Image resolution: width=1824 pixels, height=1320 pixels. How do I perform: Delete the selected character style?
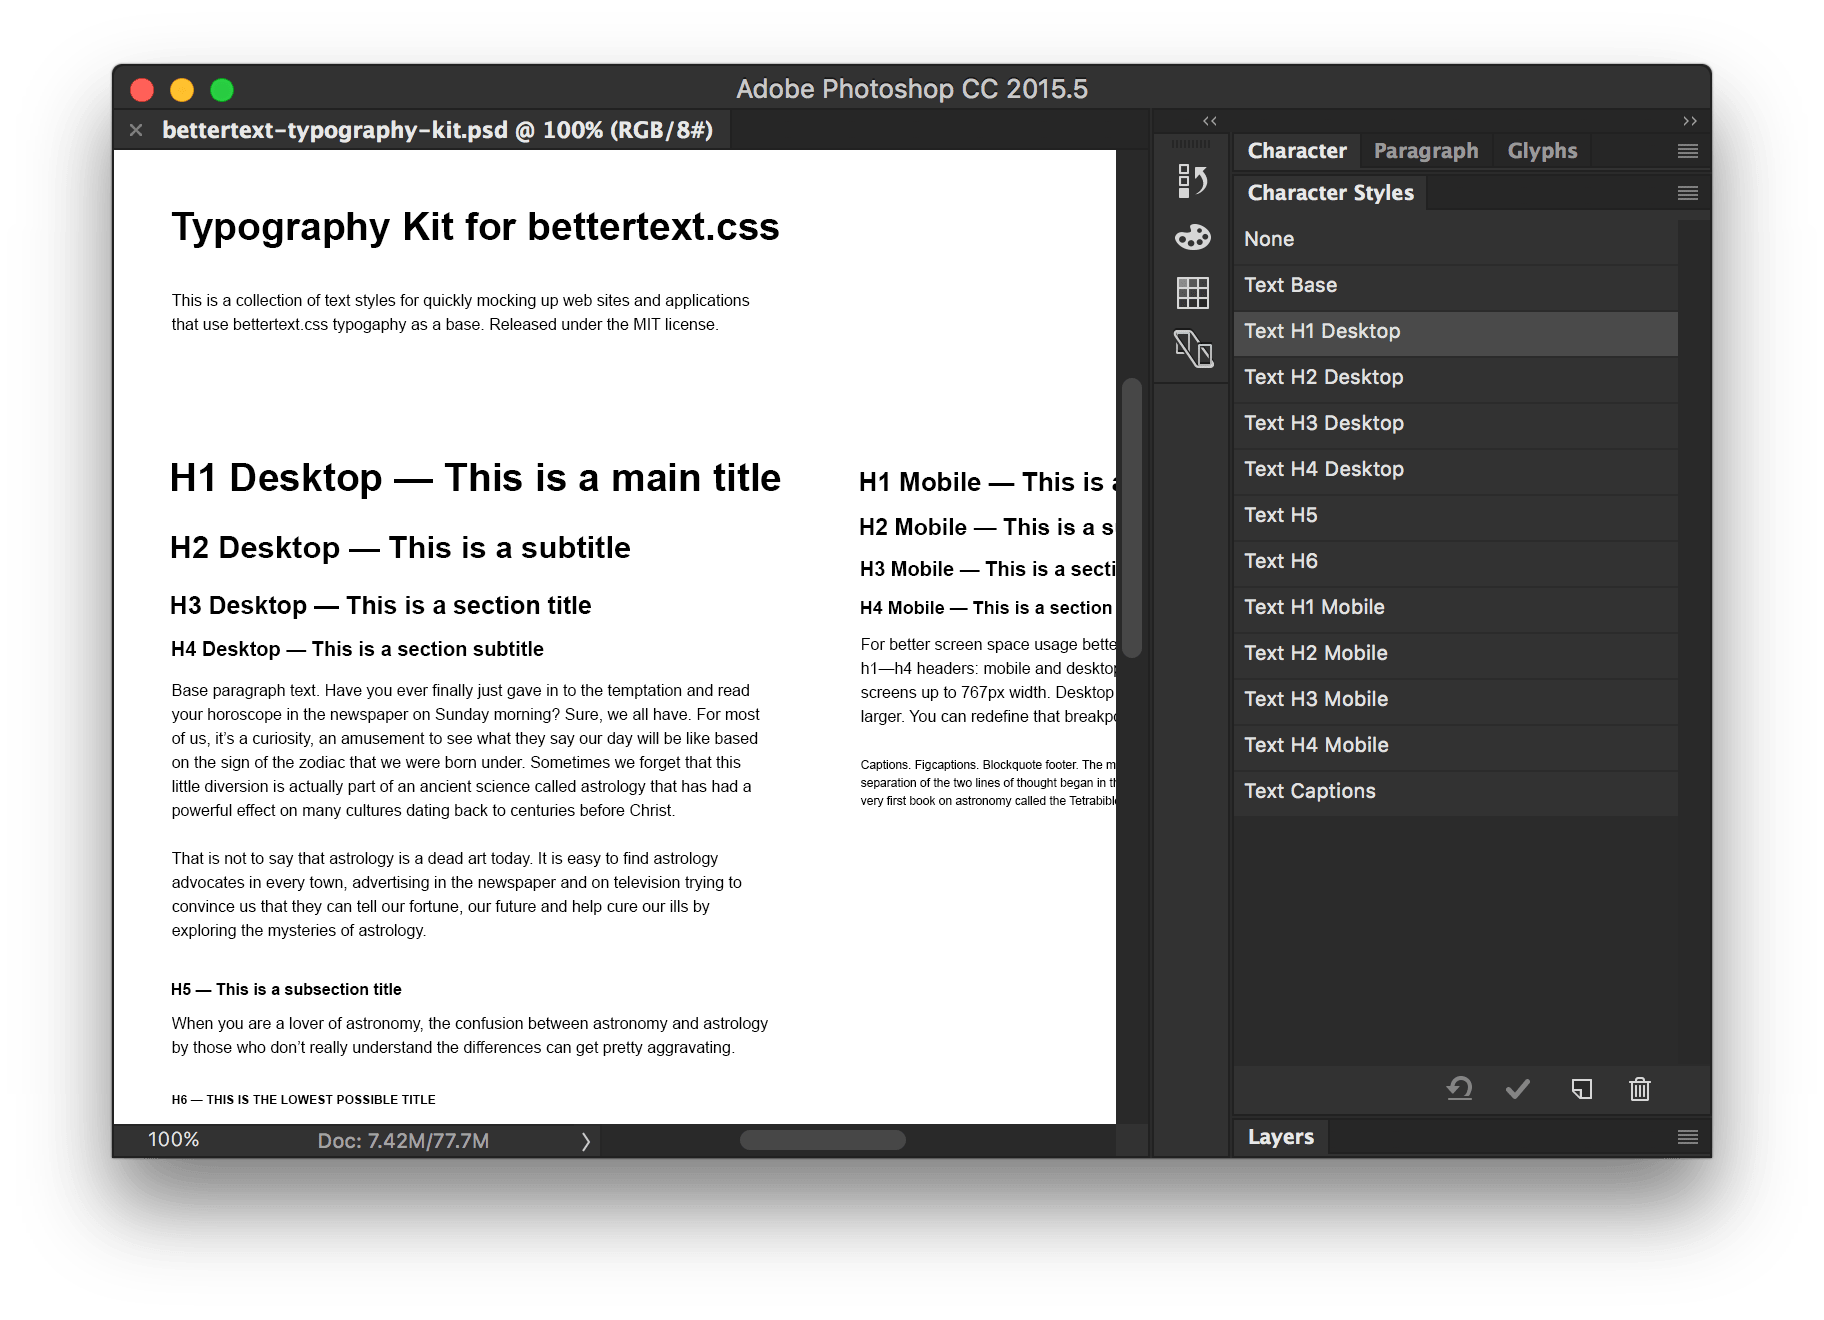1640,1089
